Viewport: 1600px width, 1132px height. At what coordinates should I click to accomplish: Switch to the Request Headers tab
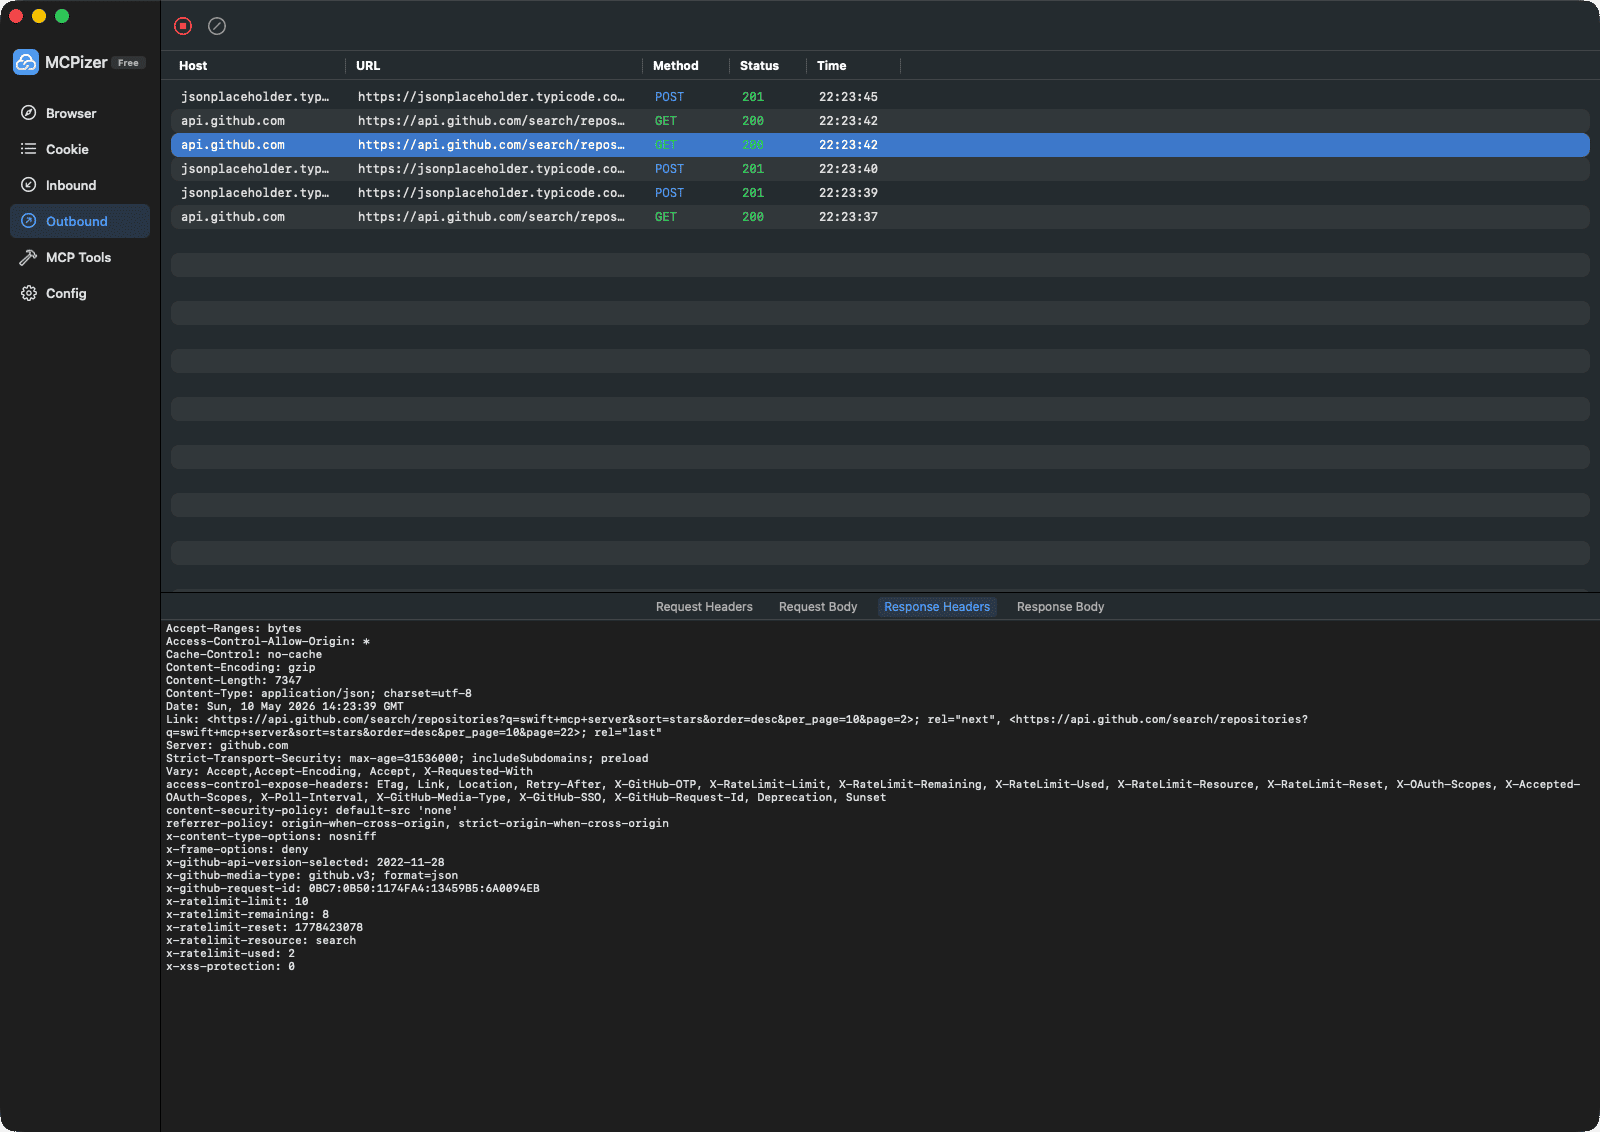click(x=704, y=607)
